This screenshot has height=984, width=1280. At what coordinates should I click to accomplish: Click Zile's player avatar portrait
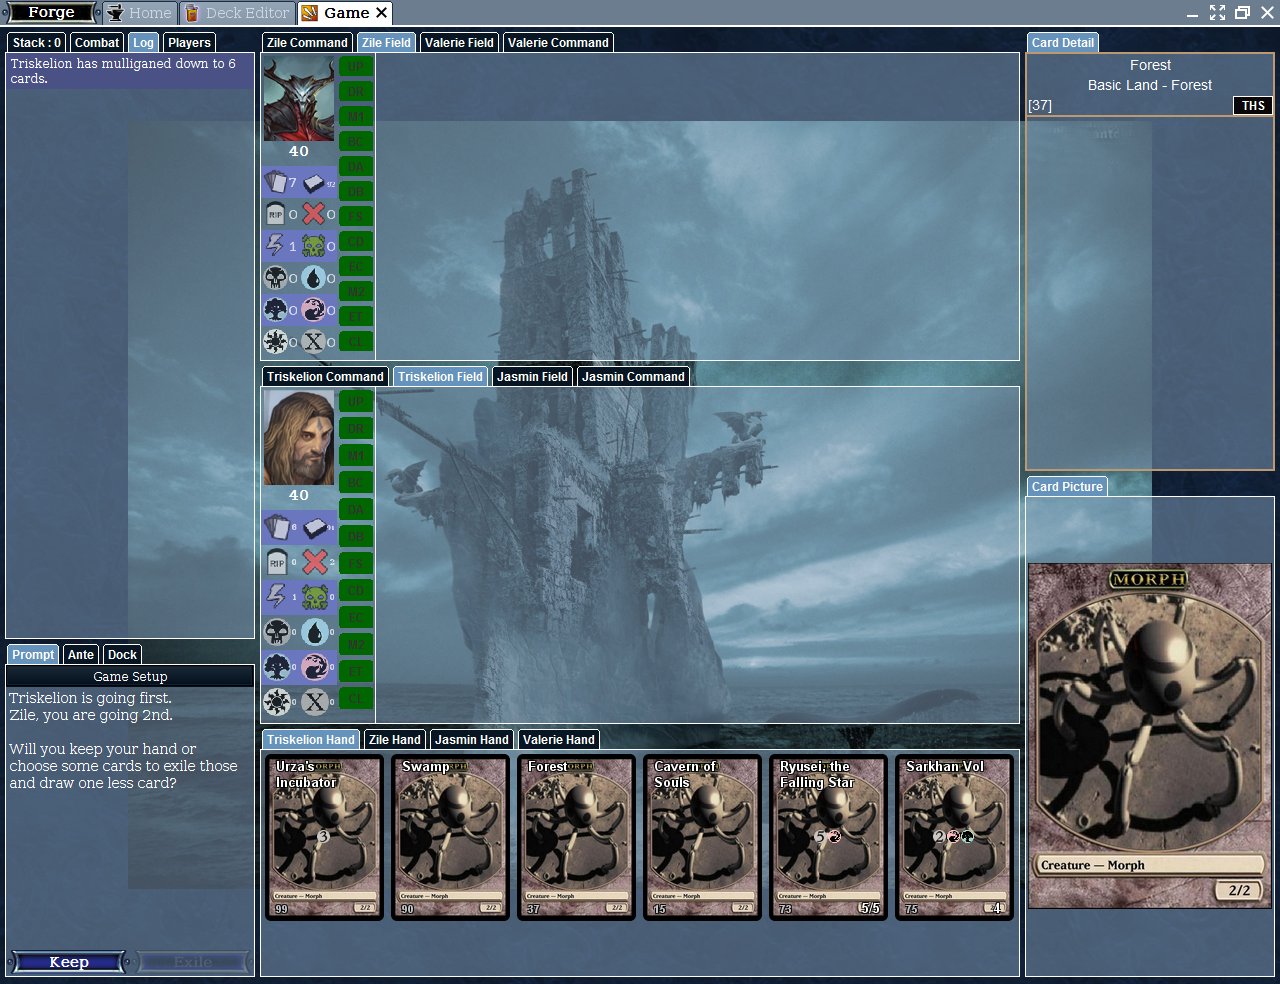tap(299, 98)
